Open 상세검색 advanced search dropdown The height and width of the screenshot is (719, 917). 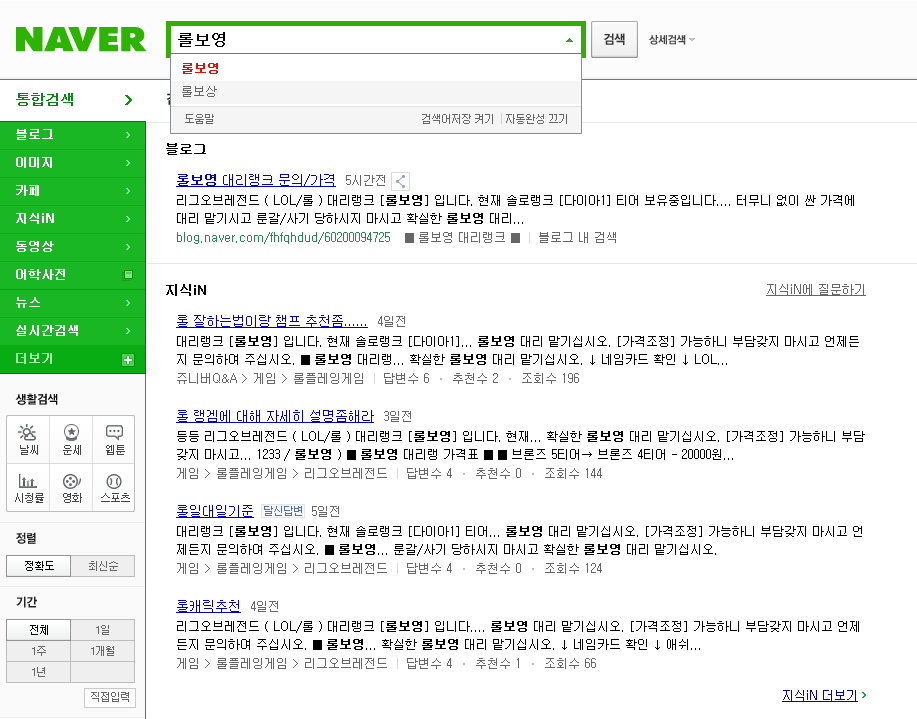(671, 40)
